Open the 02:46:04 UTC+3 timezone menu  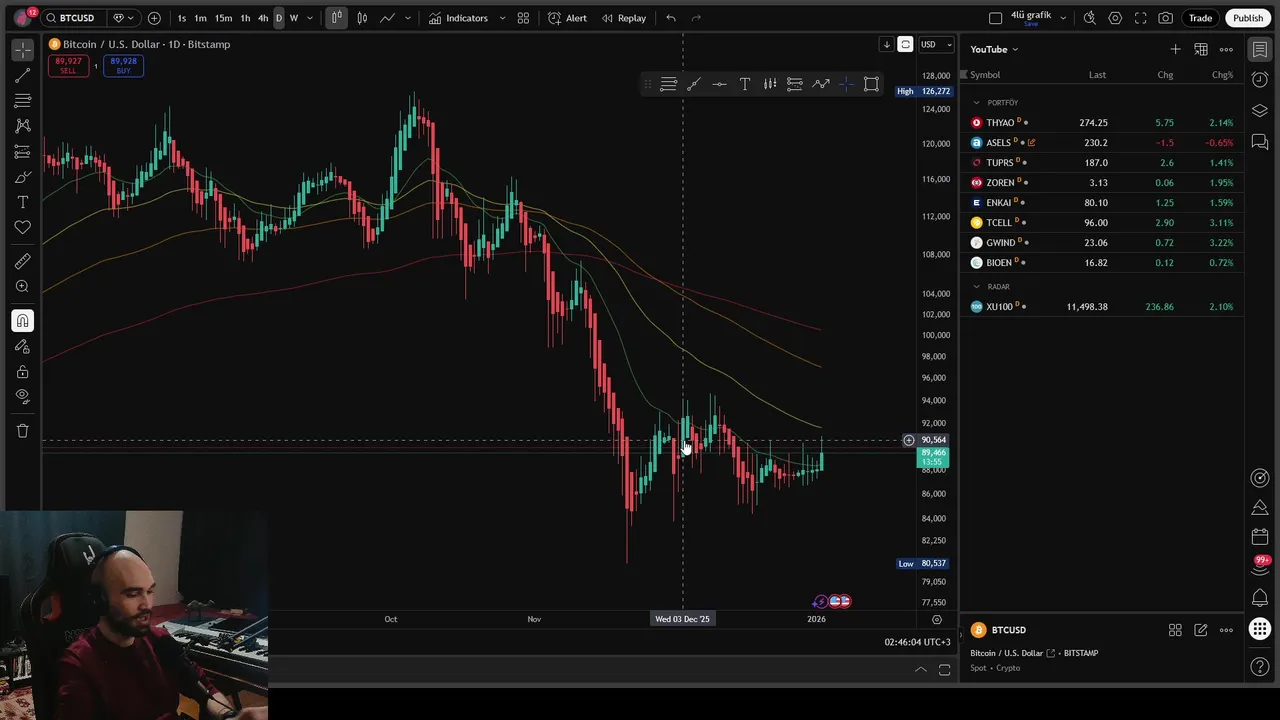pyautogui.click(x=917, y=642)
